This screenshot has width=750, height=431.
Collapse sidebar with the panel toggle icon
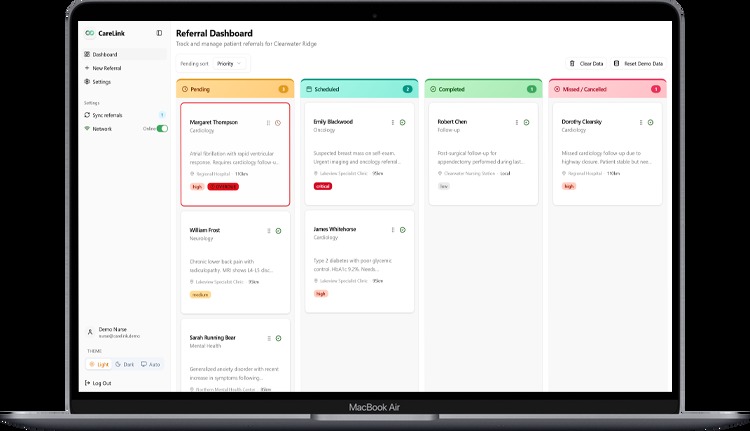coord(159,33)
